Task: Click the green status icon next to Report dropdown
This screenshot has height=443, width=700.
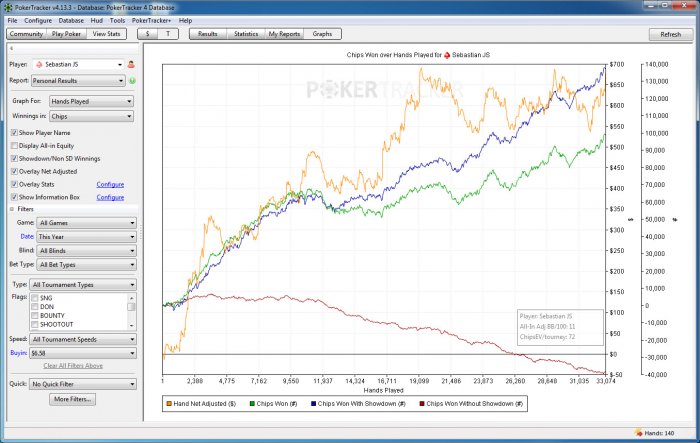Action: point(132,81)
